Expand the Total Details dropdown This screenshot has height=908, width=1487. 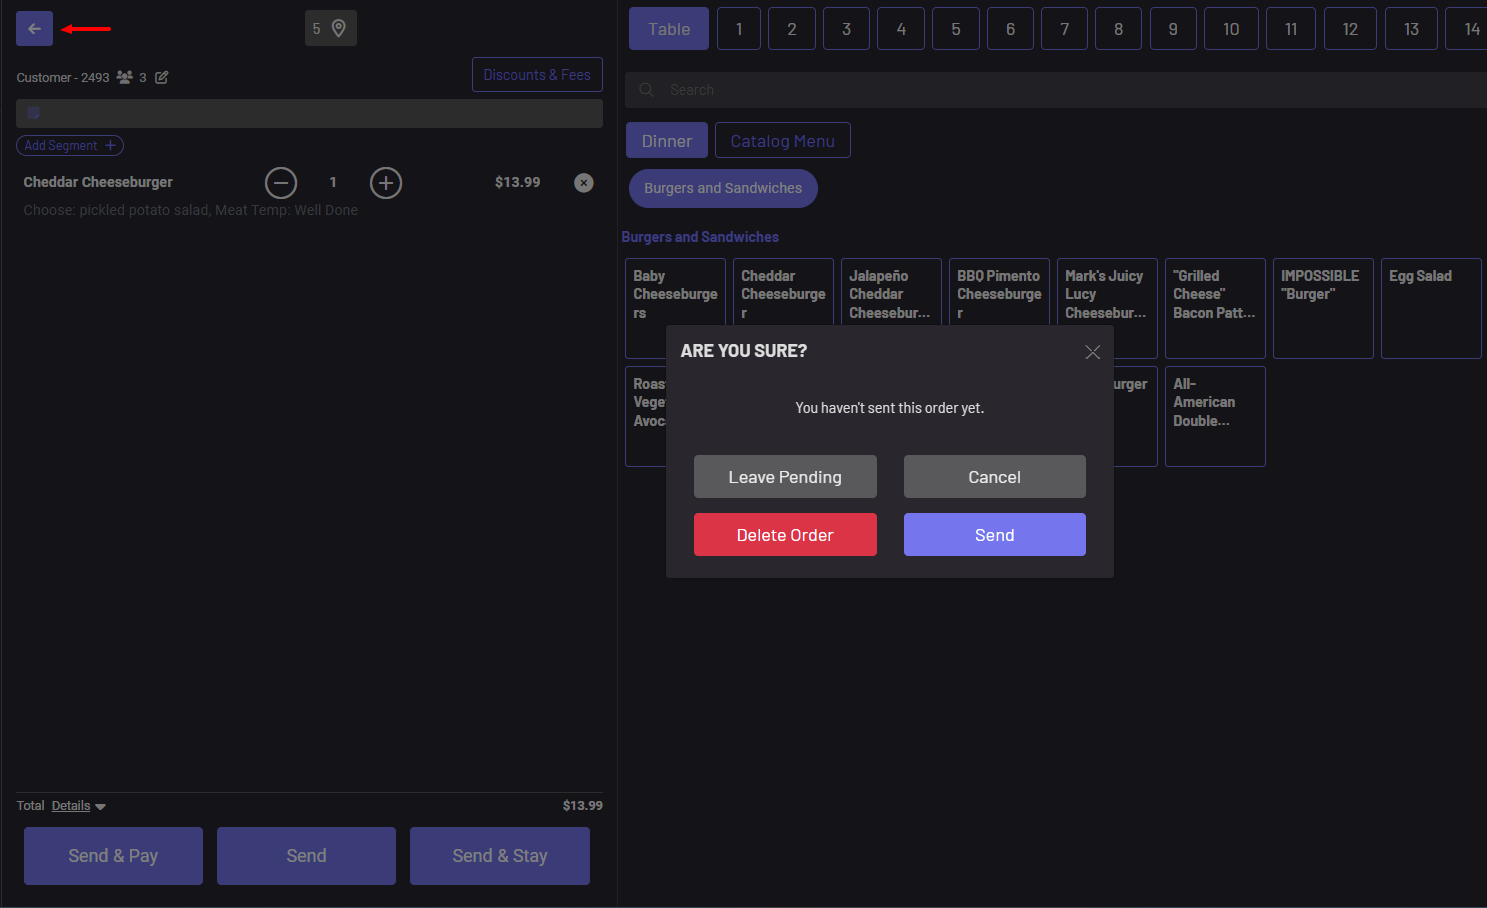(x=79, y=806)
